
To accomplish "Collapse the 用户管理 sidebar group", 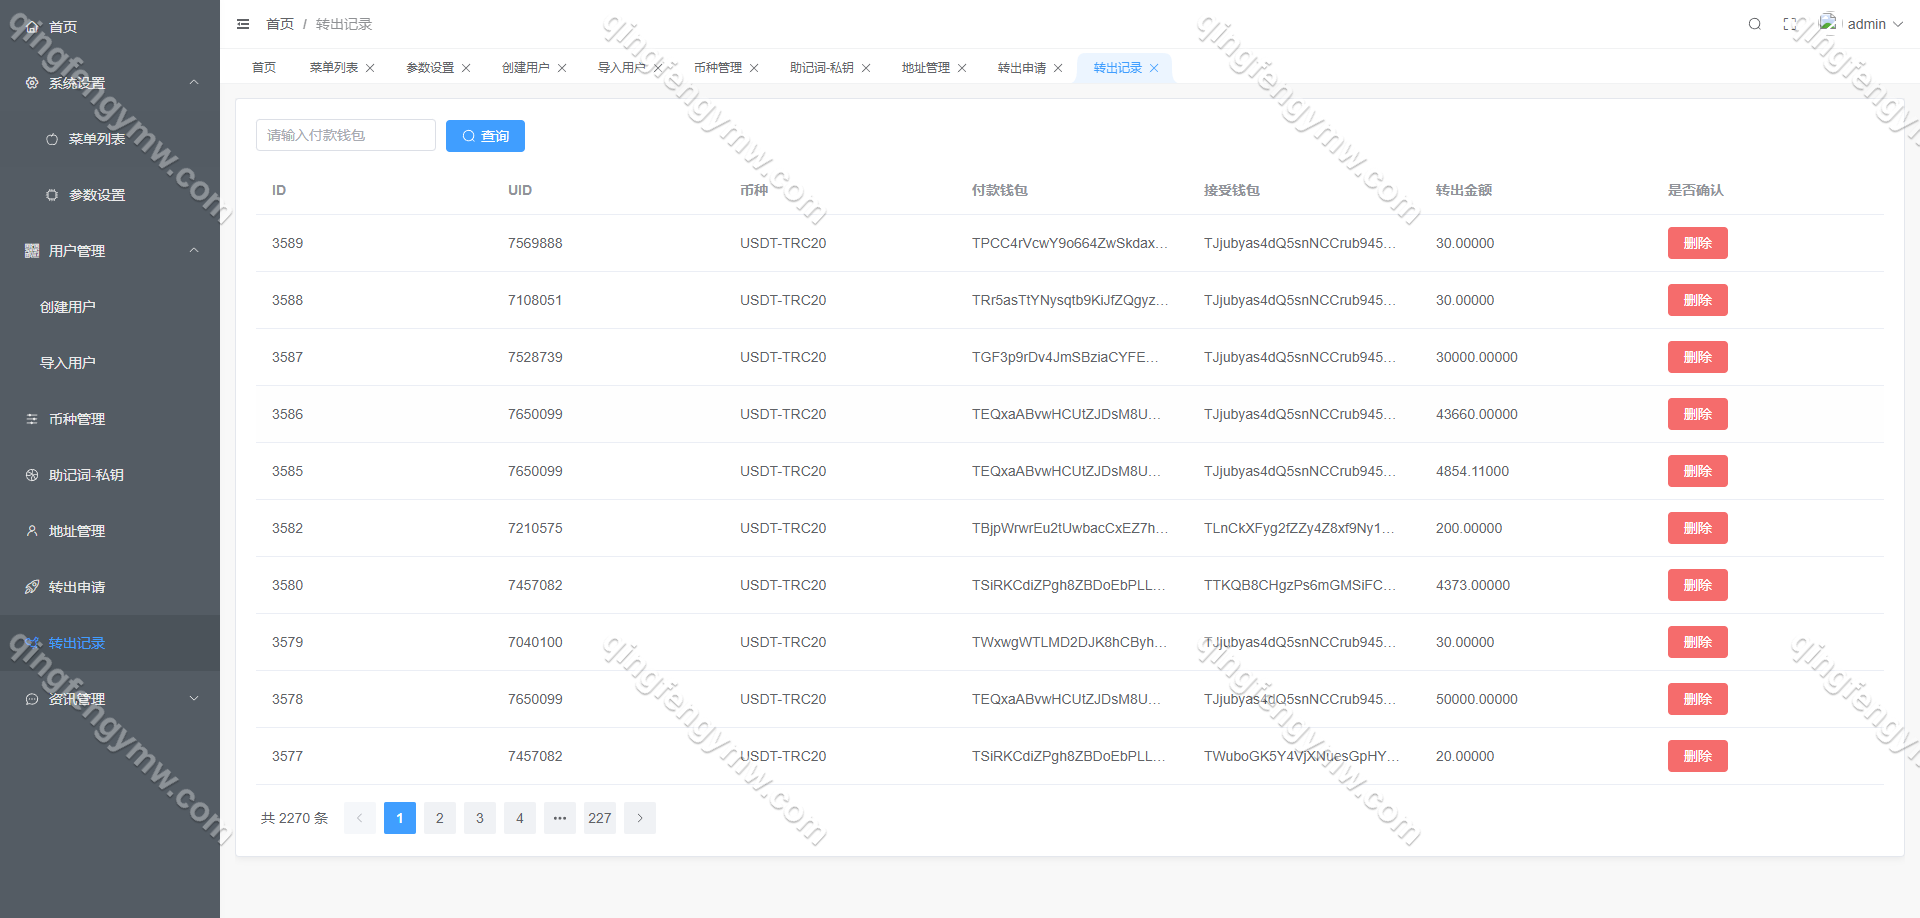I will [110, 251].
